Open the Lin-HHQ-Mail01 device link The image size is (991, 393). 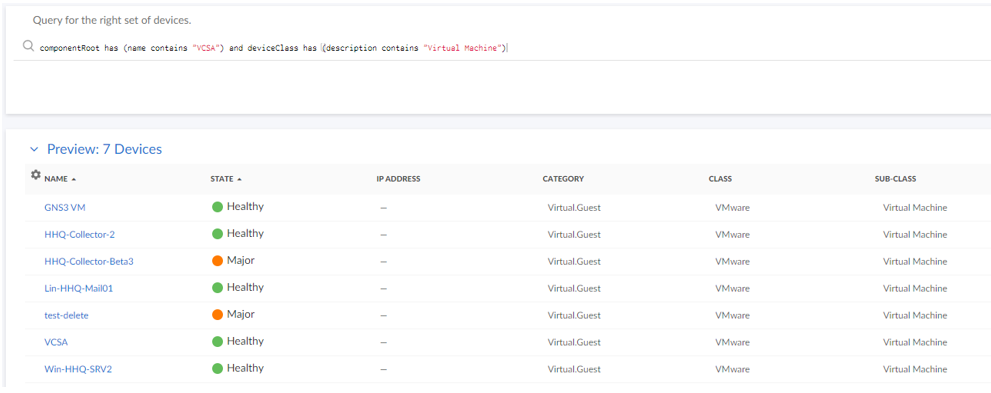click(79, 288)
